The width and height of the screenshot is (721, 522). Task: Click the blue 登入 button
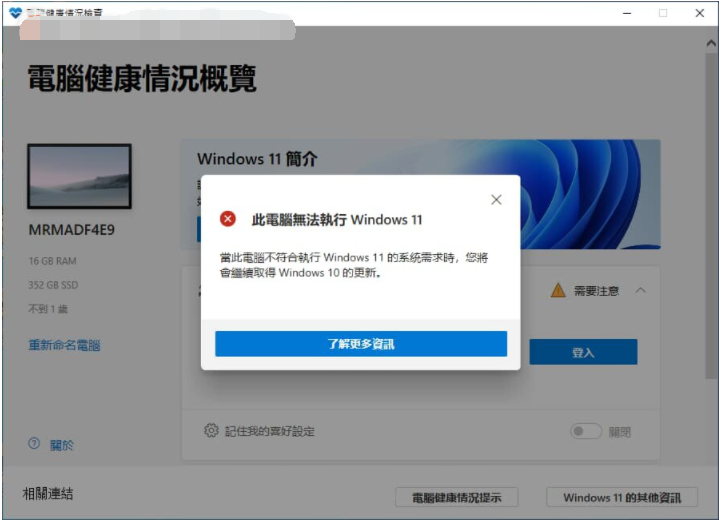(x=583, y=352)
